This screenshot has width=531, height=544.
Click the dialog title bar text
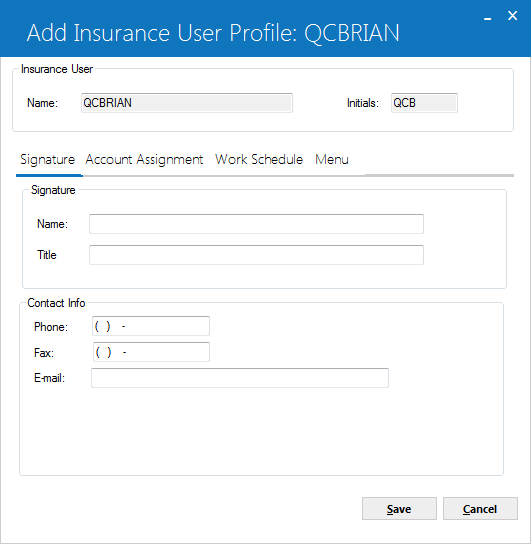[x=213, y=33]
